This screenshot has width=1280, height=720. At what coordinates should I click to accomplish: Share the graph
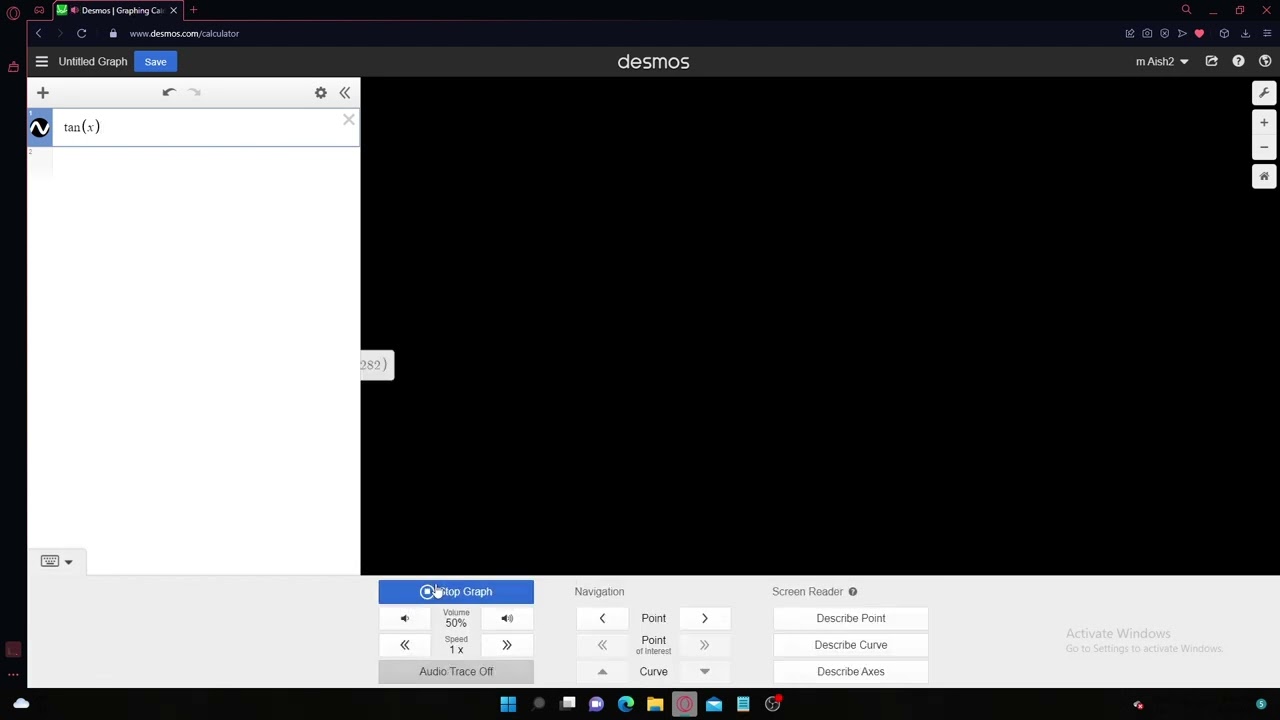pyautogui.click(x=1211, y=62)
